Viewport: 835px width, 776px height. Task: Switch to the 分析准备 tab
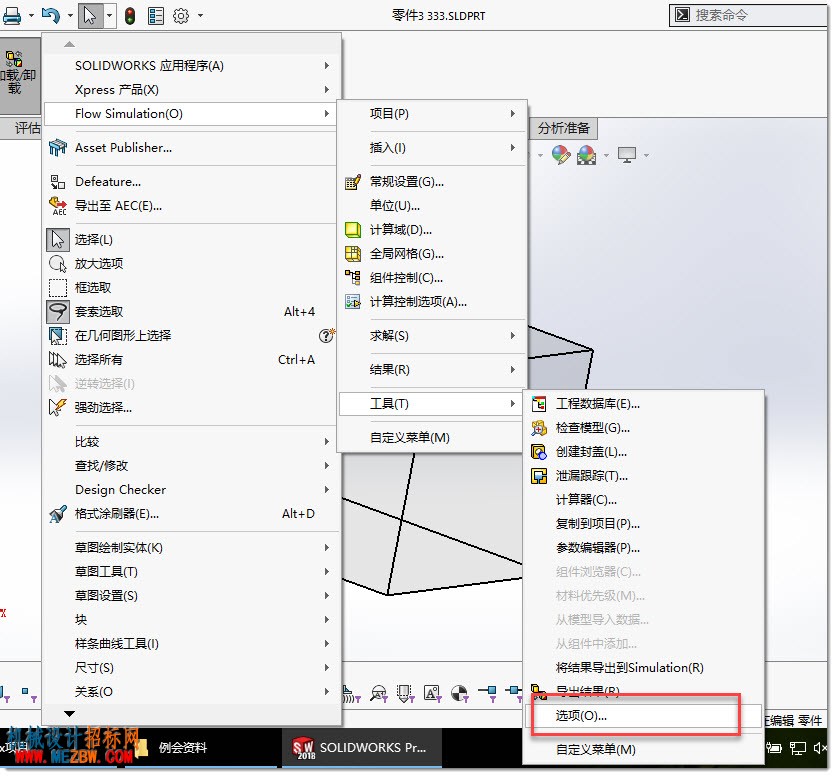click(564, 128)
